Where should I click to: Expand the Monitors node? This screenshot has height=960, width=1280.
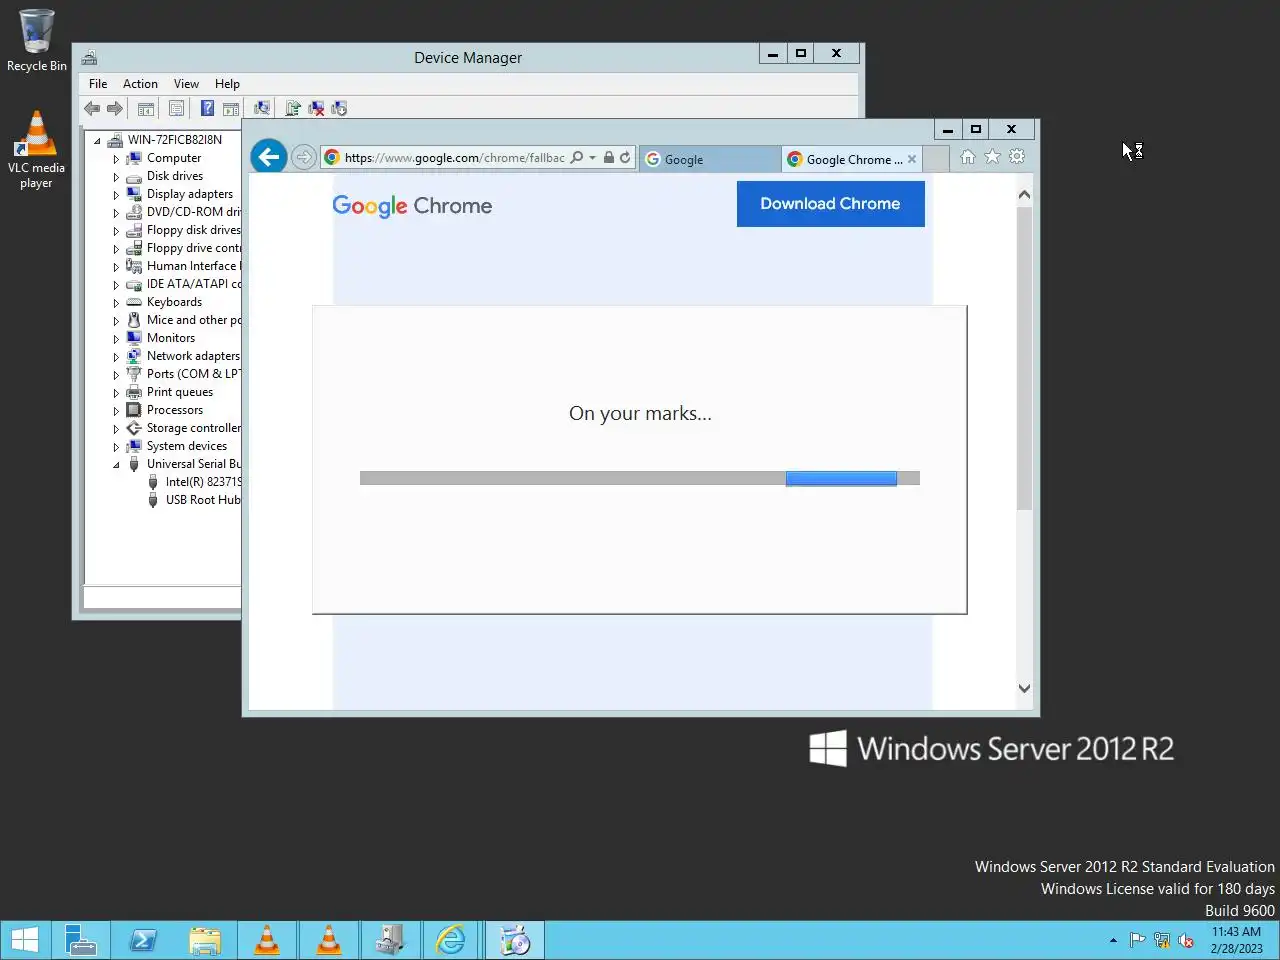point(116,339)
